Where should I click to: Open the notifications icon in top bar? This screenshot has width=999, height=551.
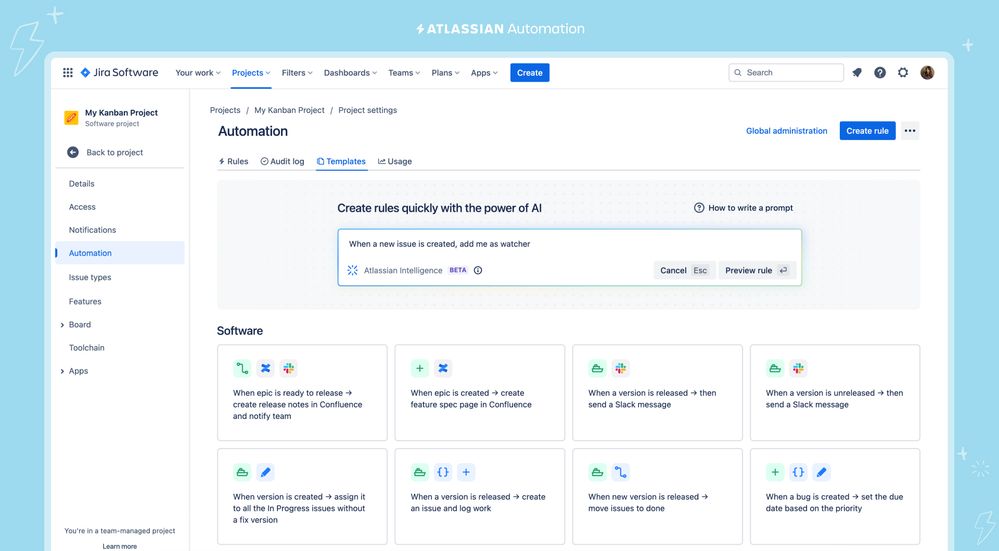(x=857, y=73)
